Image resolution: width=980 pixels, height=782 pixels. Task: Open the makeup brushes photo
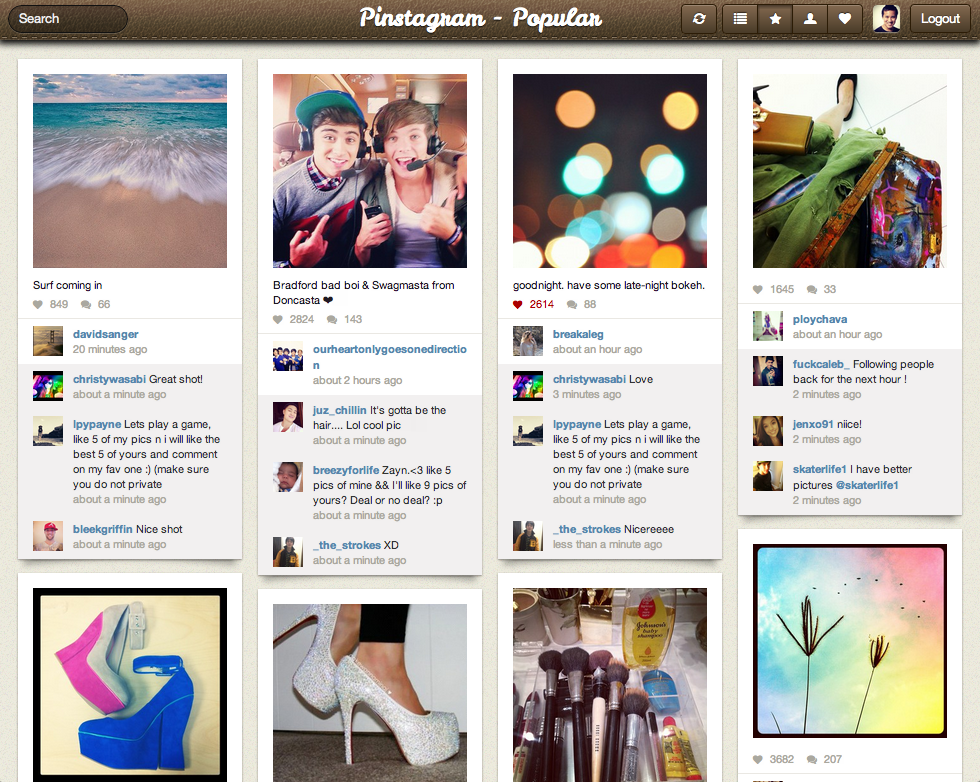point(610,684)
